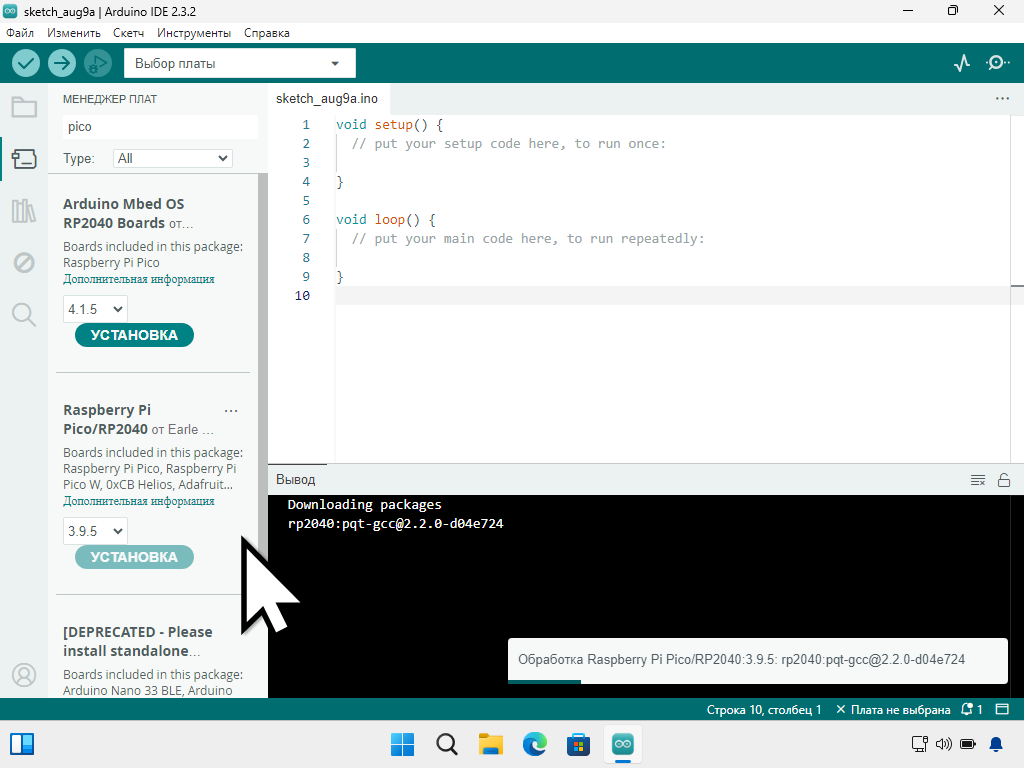Open the Sketchbook folder sidebar icon
This screenshot has width=1024, height=768.
point(24,107)
